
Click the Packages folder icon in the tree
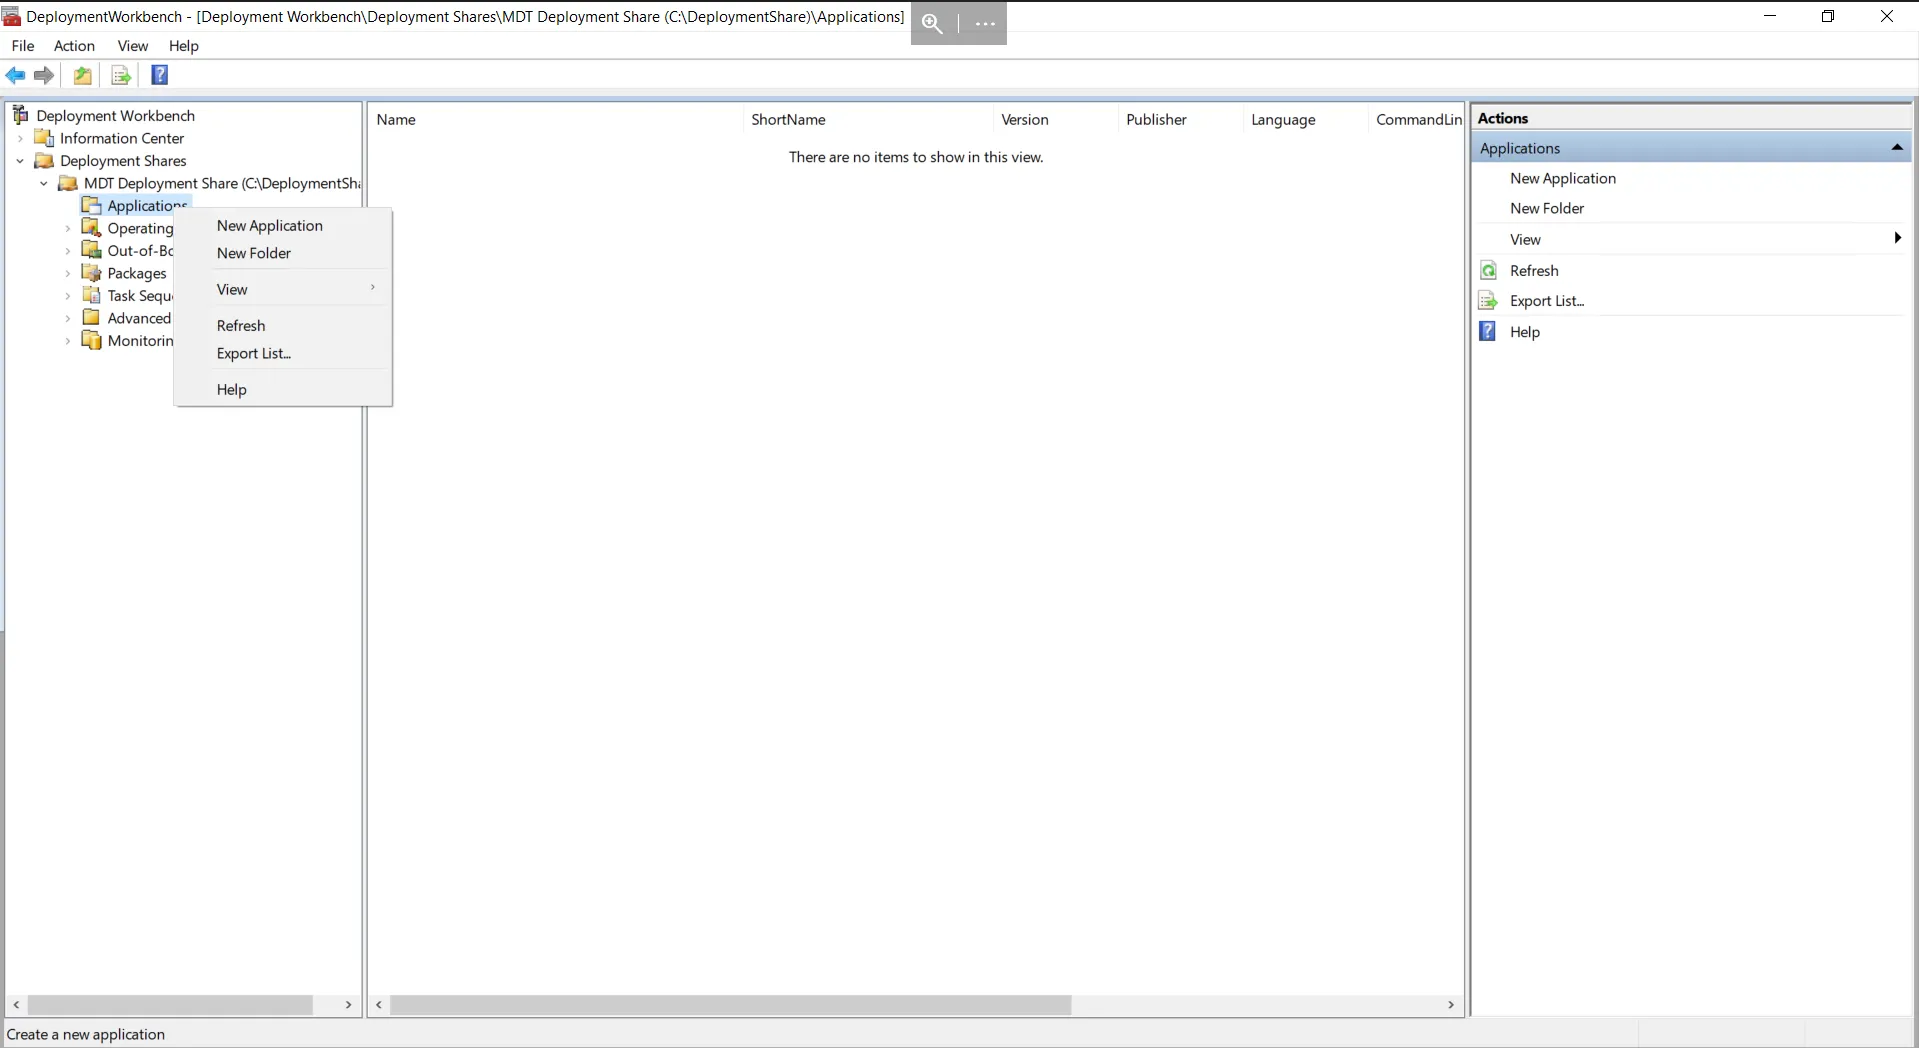pyautogui.click(x=91, y=273)
